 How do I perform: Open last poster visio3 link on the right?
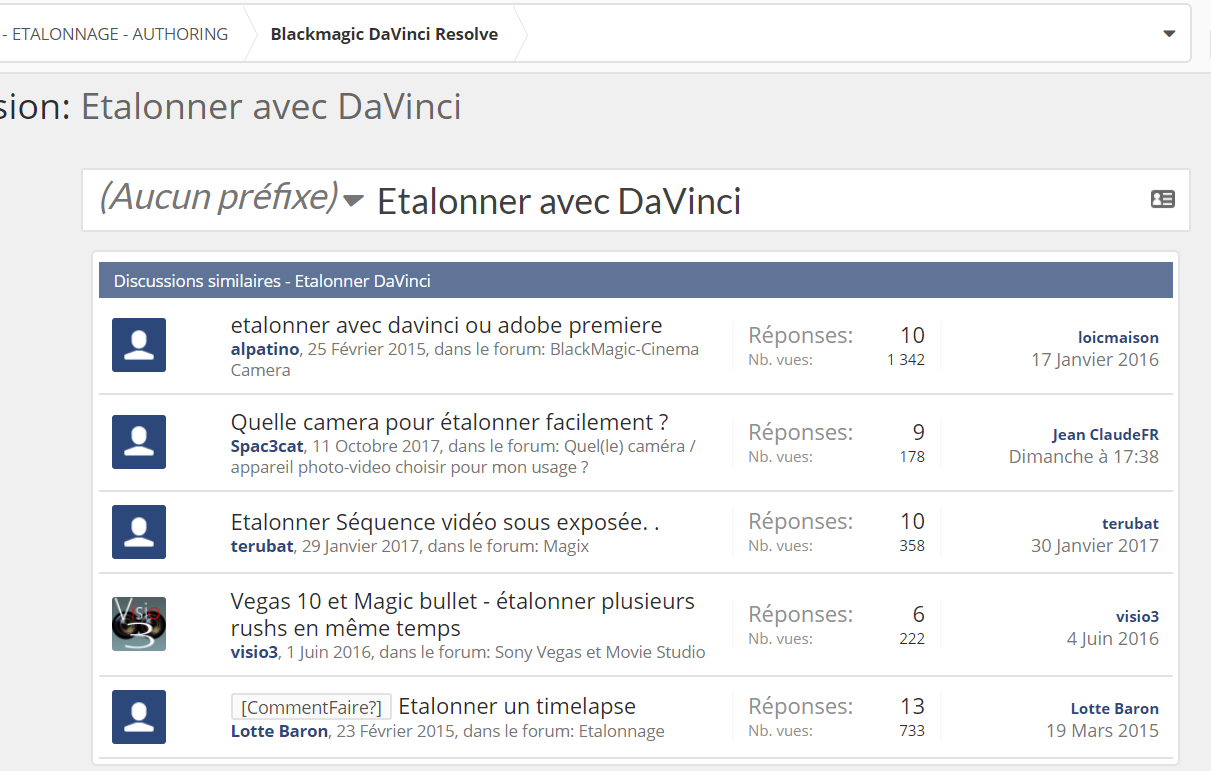(x=1138, y=616)
